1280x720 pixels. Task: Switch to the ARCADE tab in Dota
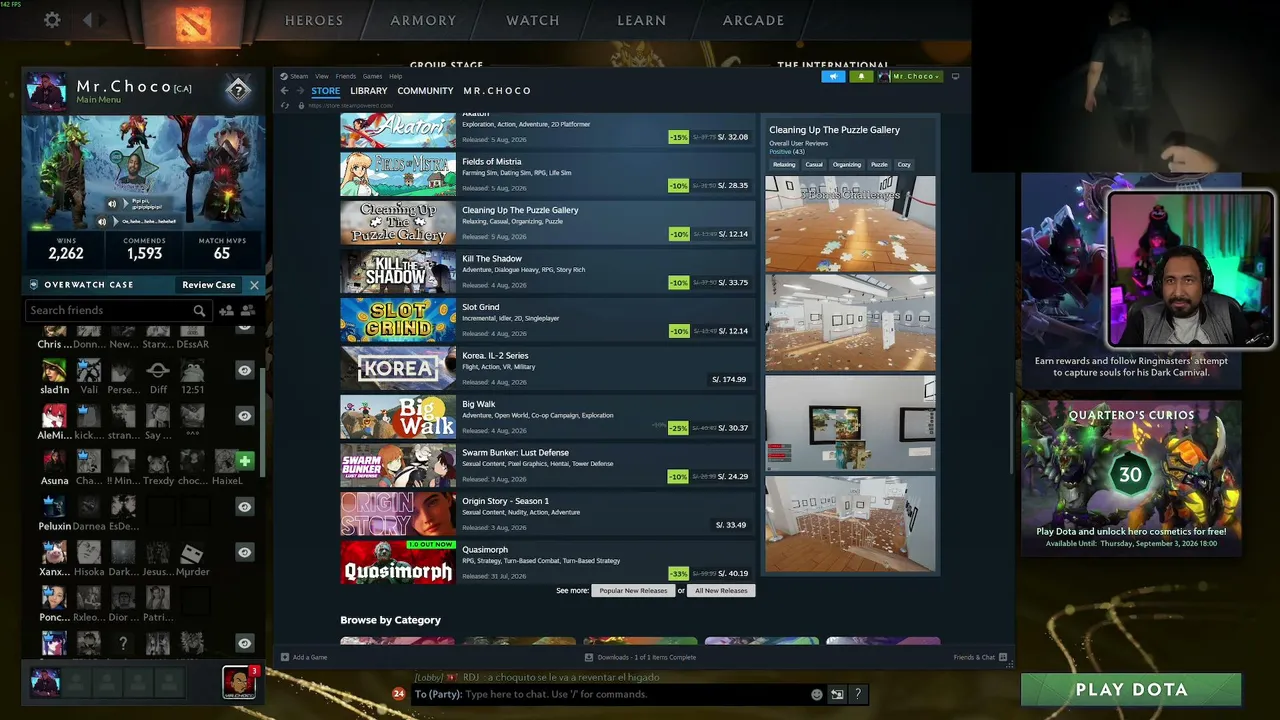753,20
